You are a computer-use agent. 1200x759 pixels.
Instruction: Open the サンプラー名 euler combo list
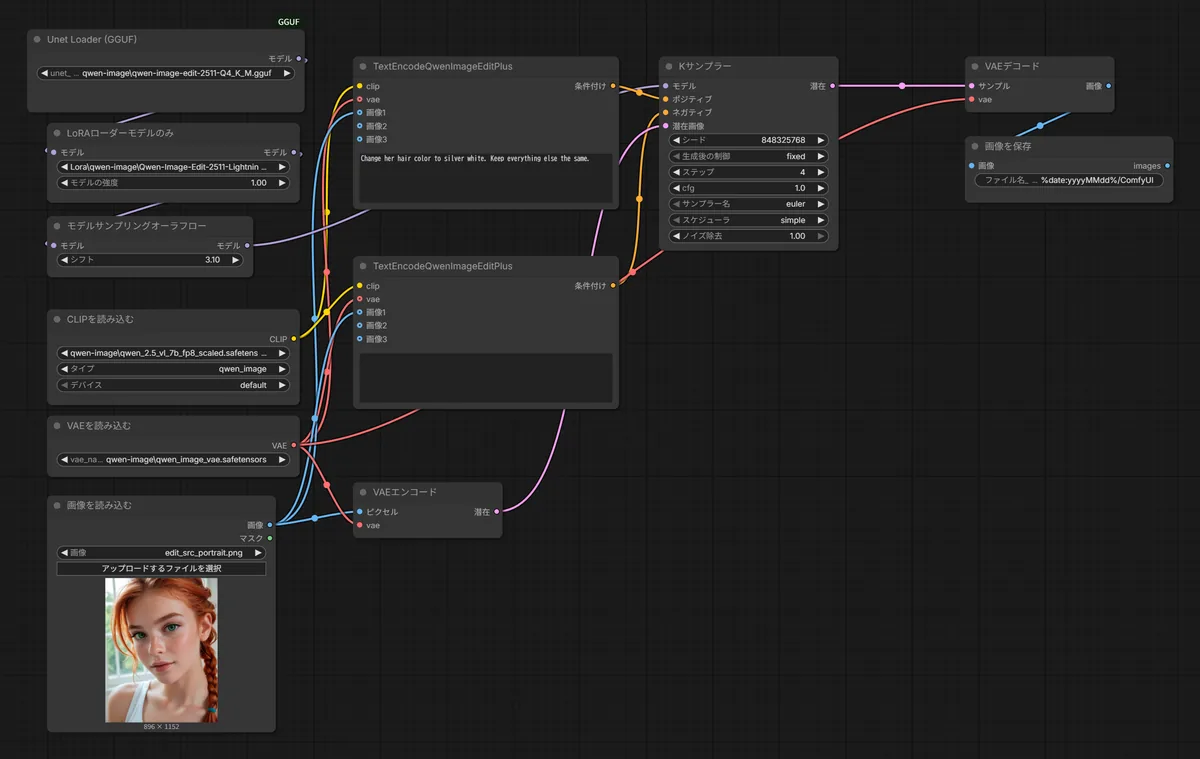pos(749,204)
